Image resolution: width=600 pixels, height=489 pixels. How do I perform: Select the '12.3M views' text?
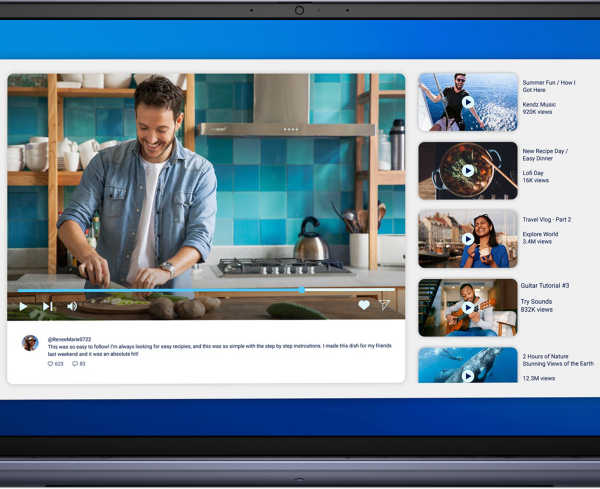coord(538,378)
